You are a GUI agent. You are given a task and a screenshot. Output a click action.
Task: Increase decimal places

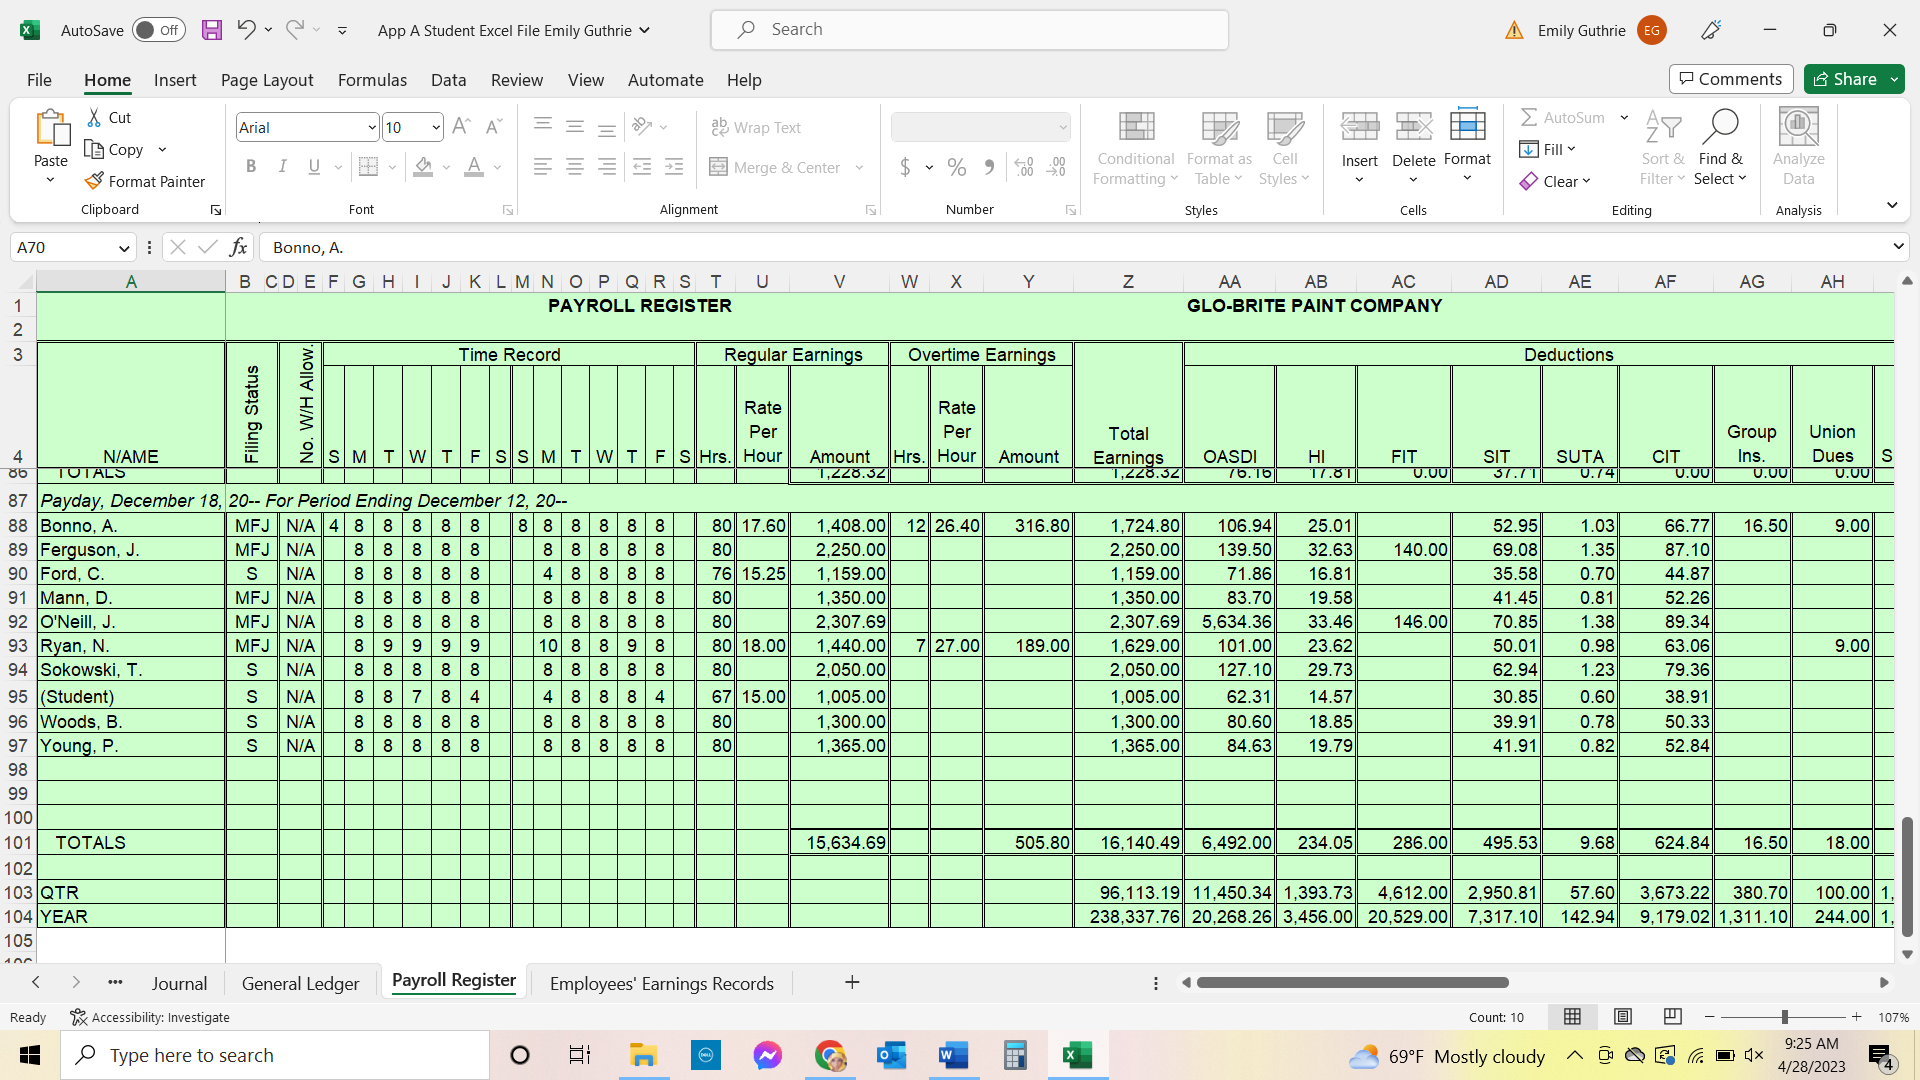tap(1024, 167)
